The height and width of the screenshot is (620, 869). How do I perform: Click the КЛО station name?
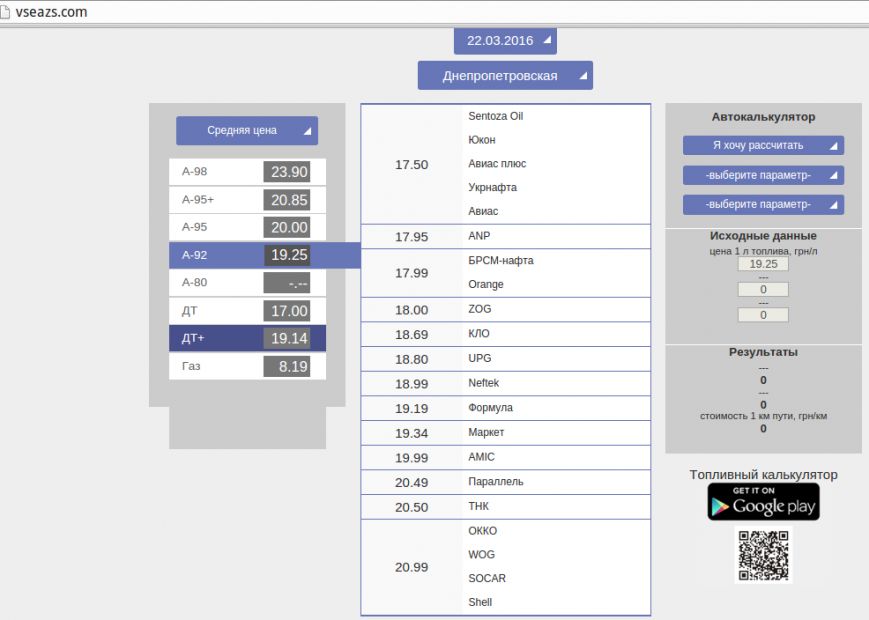click(x=478, y=334)
